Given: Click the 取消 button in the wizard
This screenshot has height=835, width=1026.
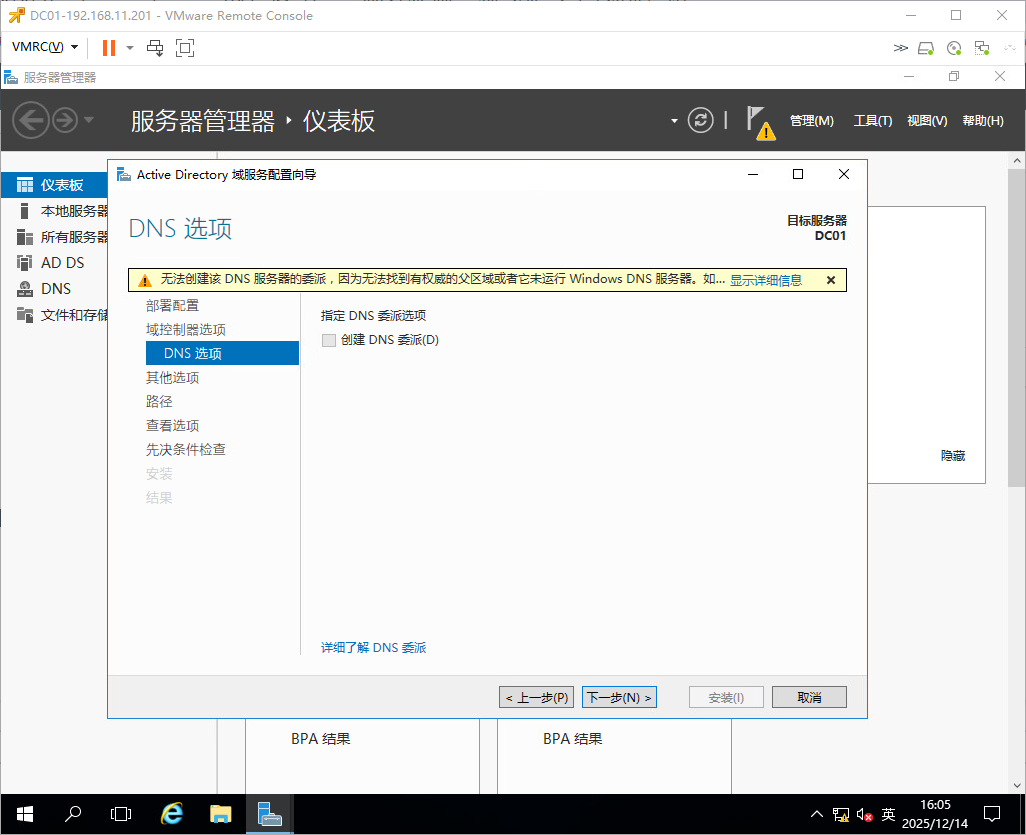Looking at the screenshot, I should tap(809, 698).
